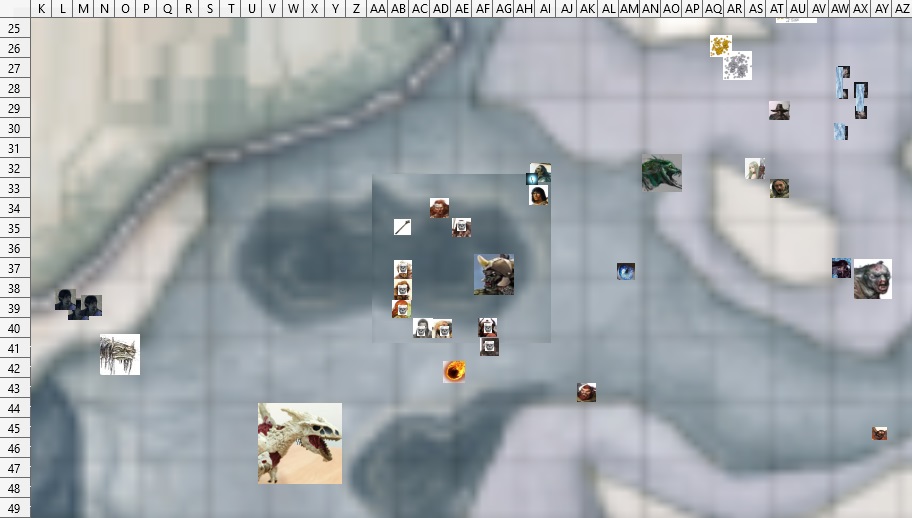Click the white-haired elf token

tap(754, 168)
